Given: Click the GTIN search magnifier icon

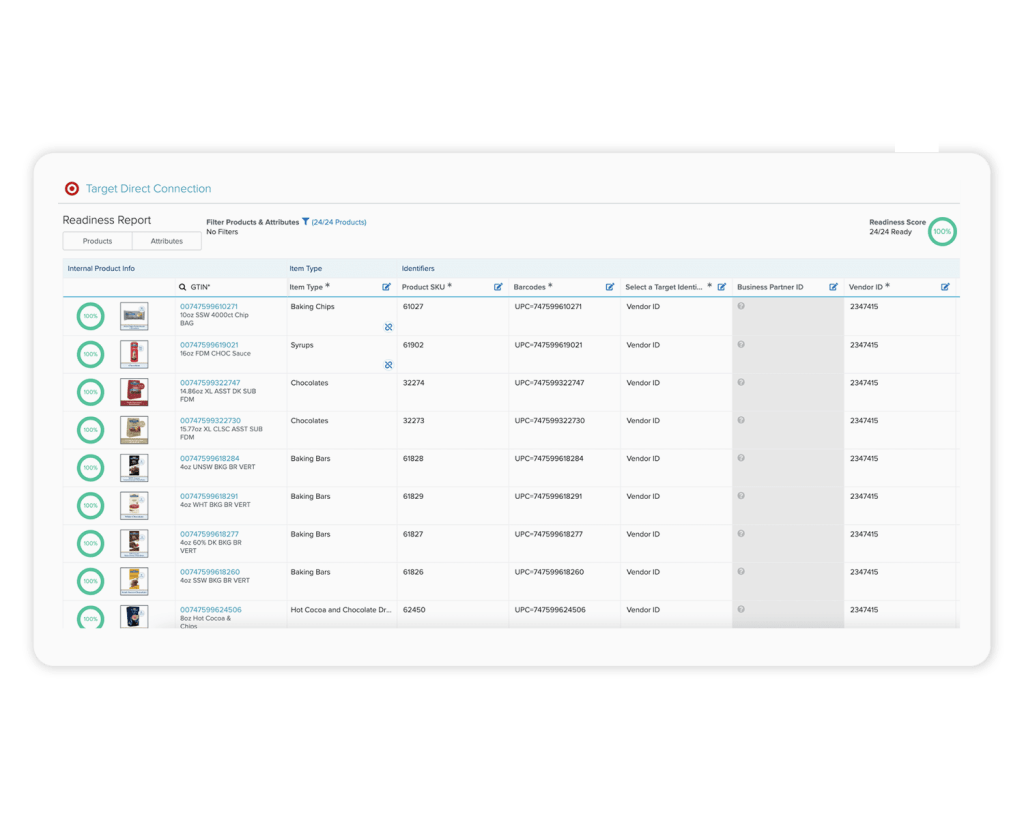Looking at the screenshot, I should (183, 287).
